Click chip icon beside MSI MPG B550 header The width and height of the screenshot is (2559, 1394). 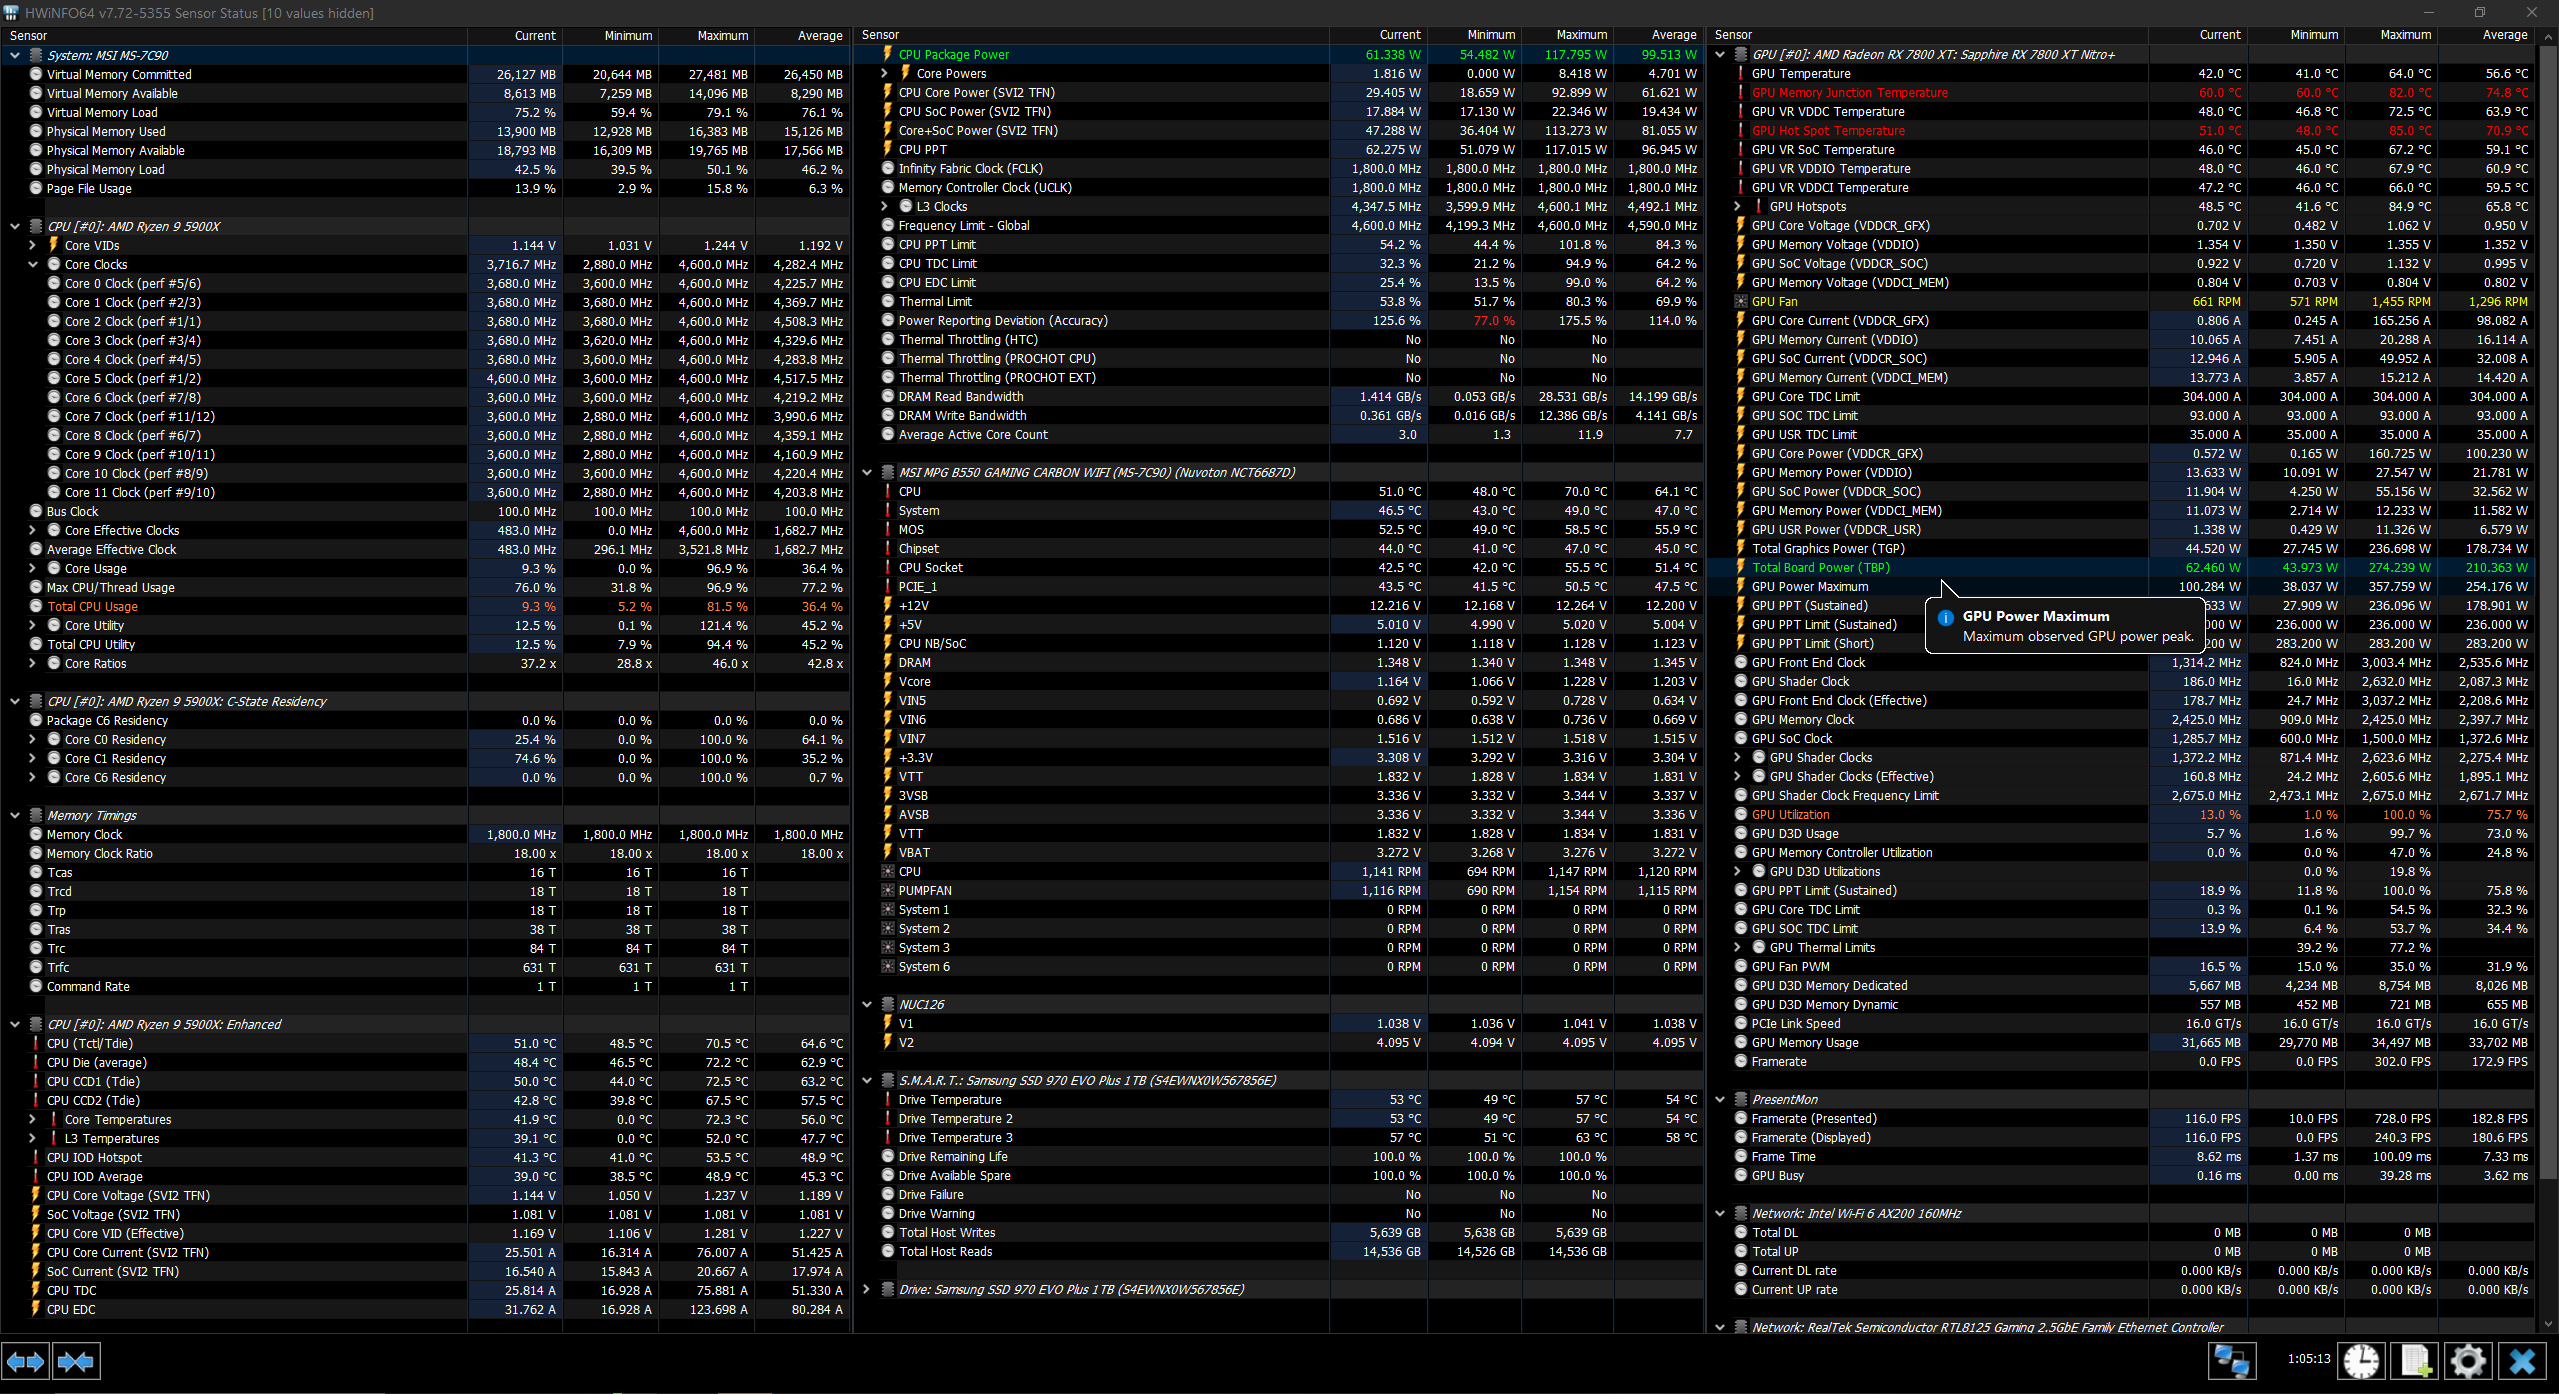[887, 472]
